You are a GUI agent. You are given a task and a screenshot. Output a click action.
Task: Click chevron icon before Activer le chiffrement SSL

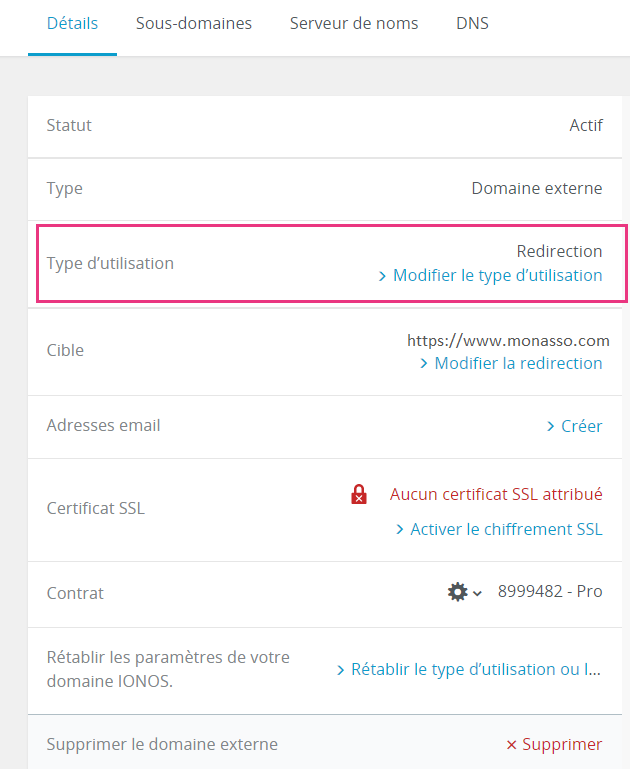click(400, 530)
